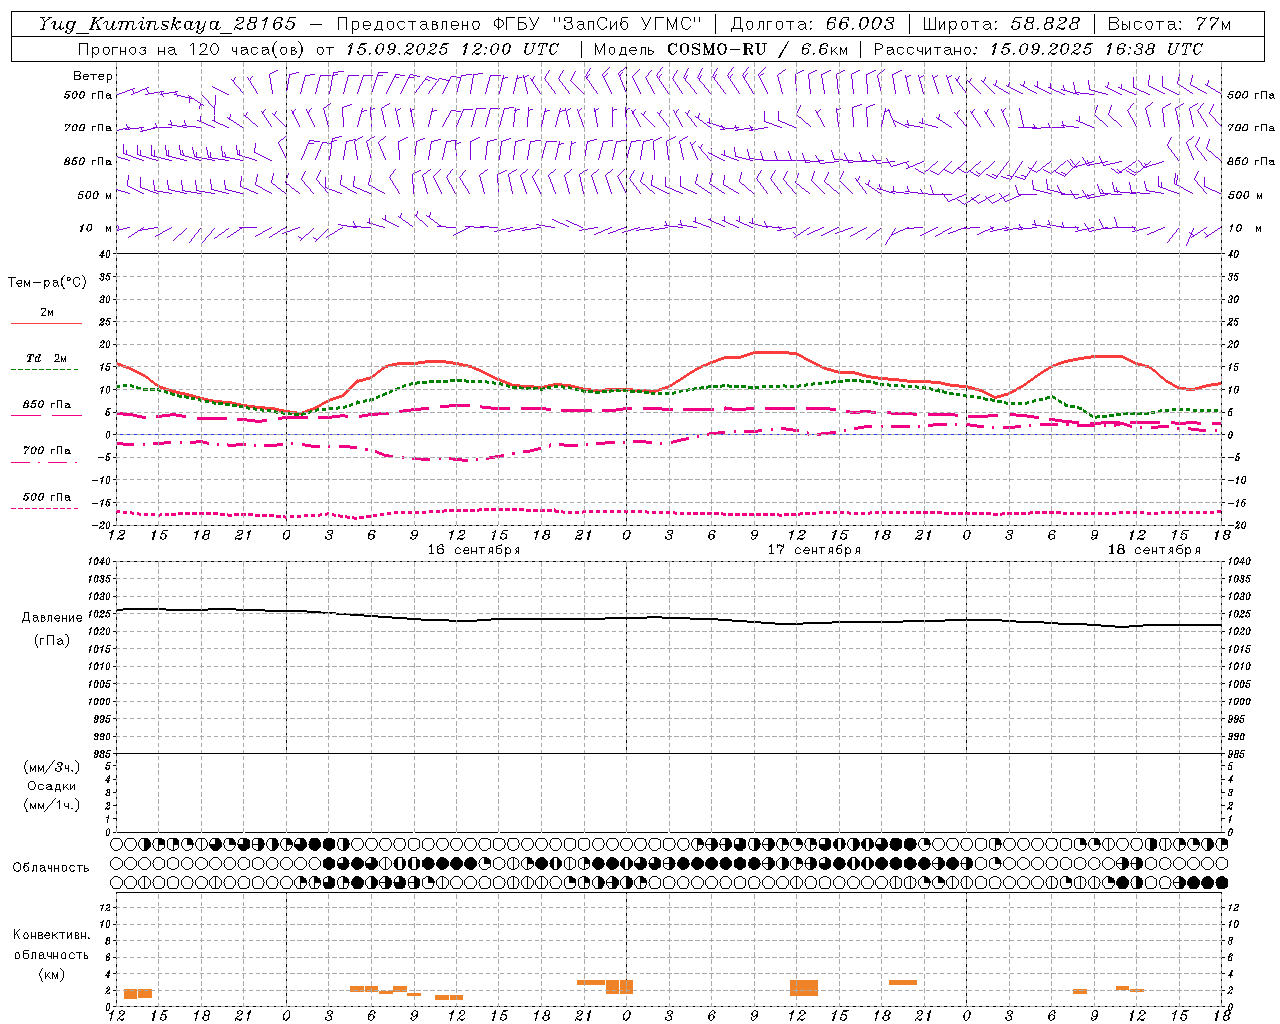
Task: Click the Td 2м dew point legend label
Action: click(x=47, y=358)
